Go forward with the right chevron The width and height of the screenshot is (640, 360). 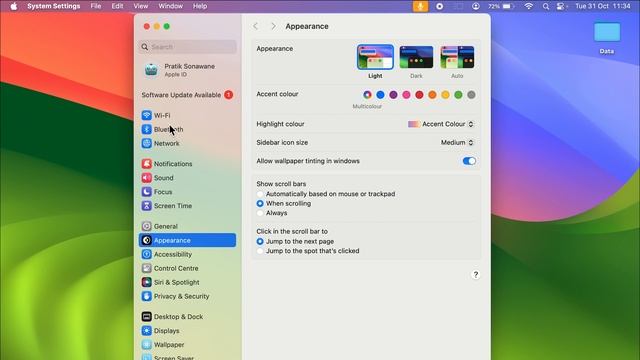(x=273, y=26)
